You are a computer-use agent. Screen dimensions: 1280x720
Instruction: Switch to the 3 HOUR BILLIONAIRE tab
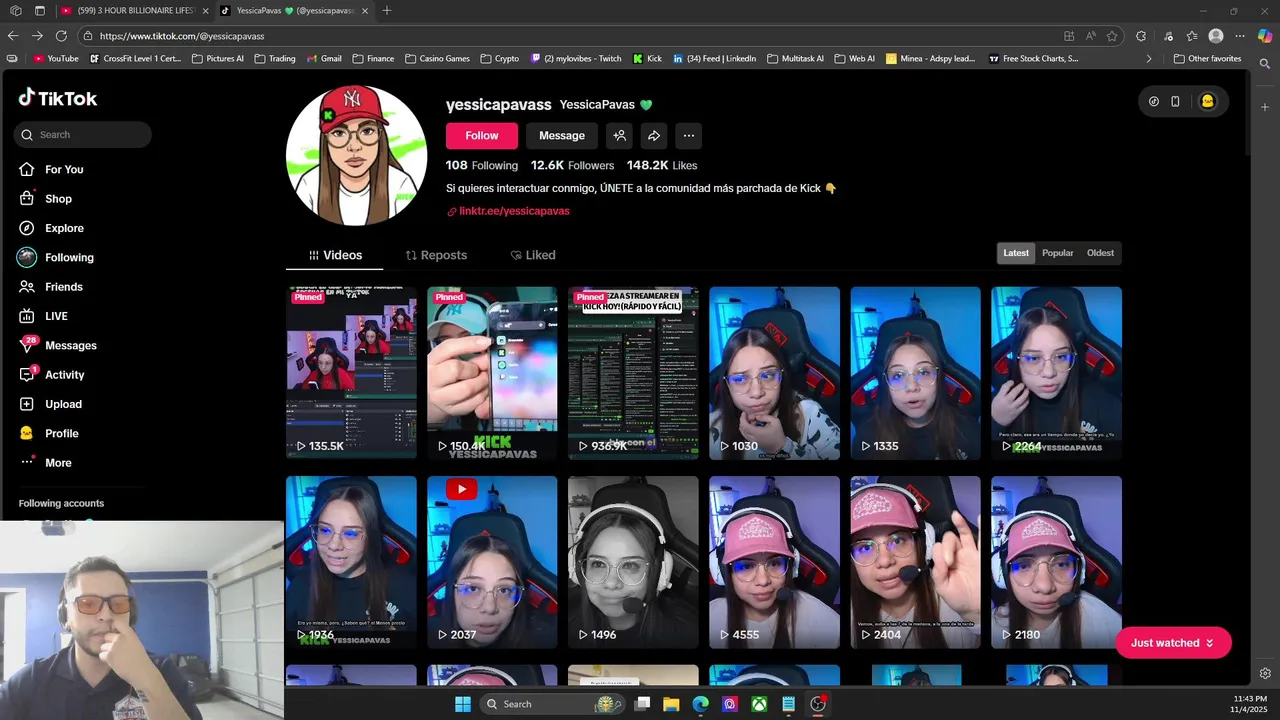tap(134, 11)
